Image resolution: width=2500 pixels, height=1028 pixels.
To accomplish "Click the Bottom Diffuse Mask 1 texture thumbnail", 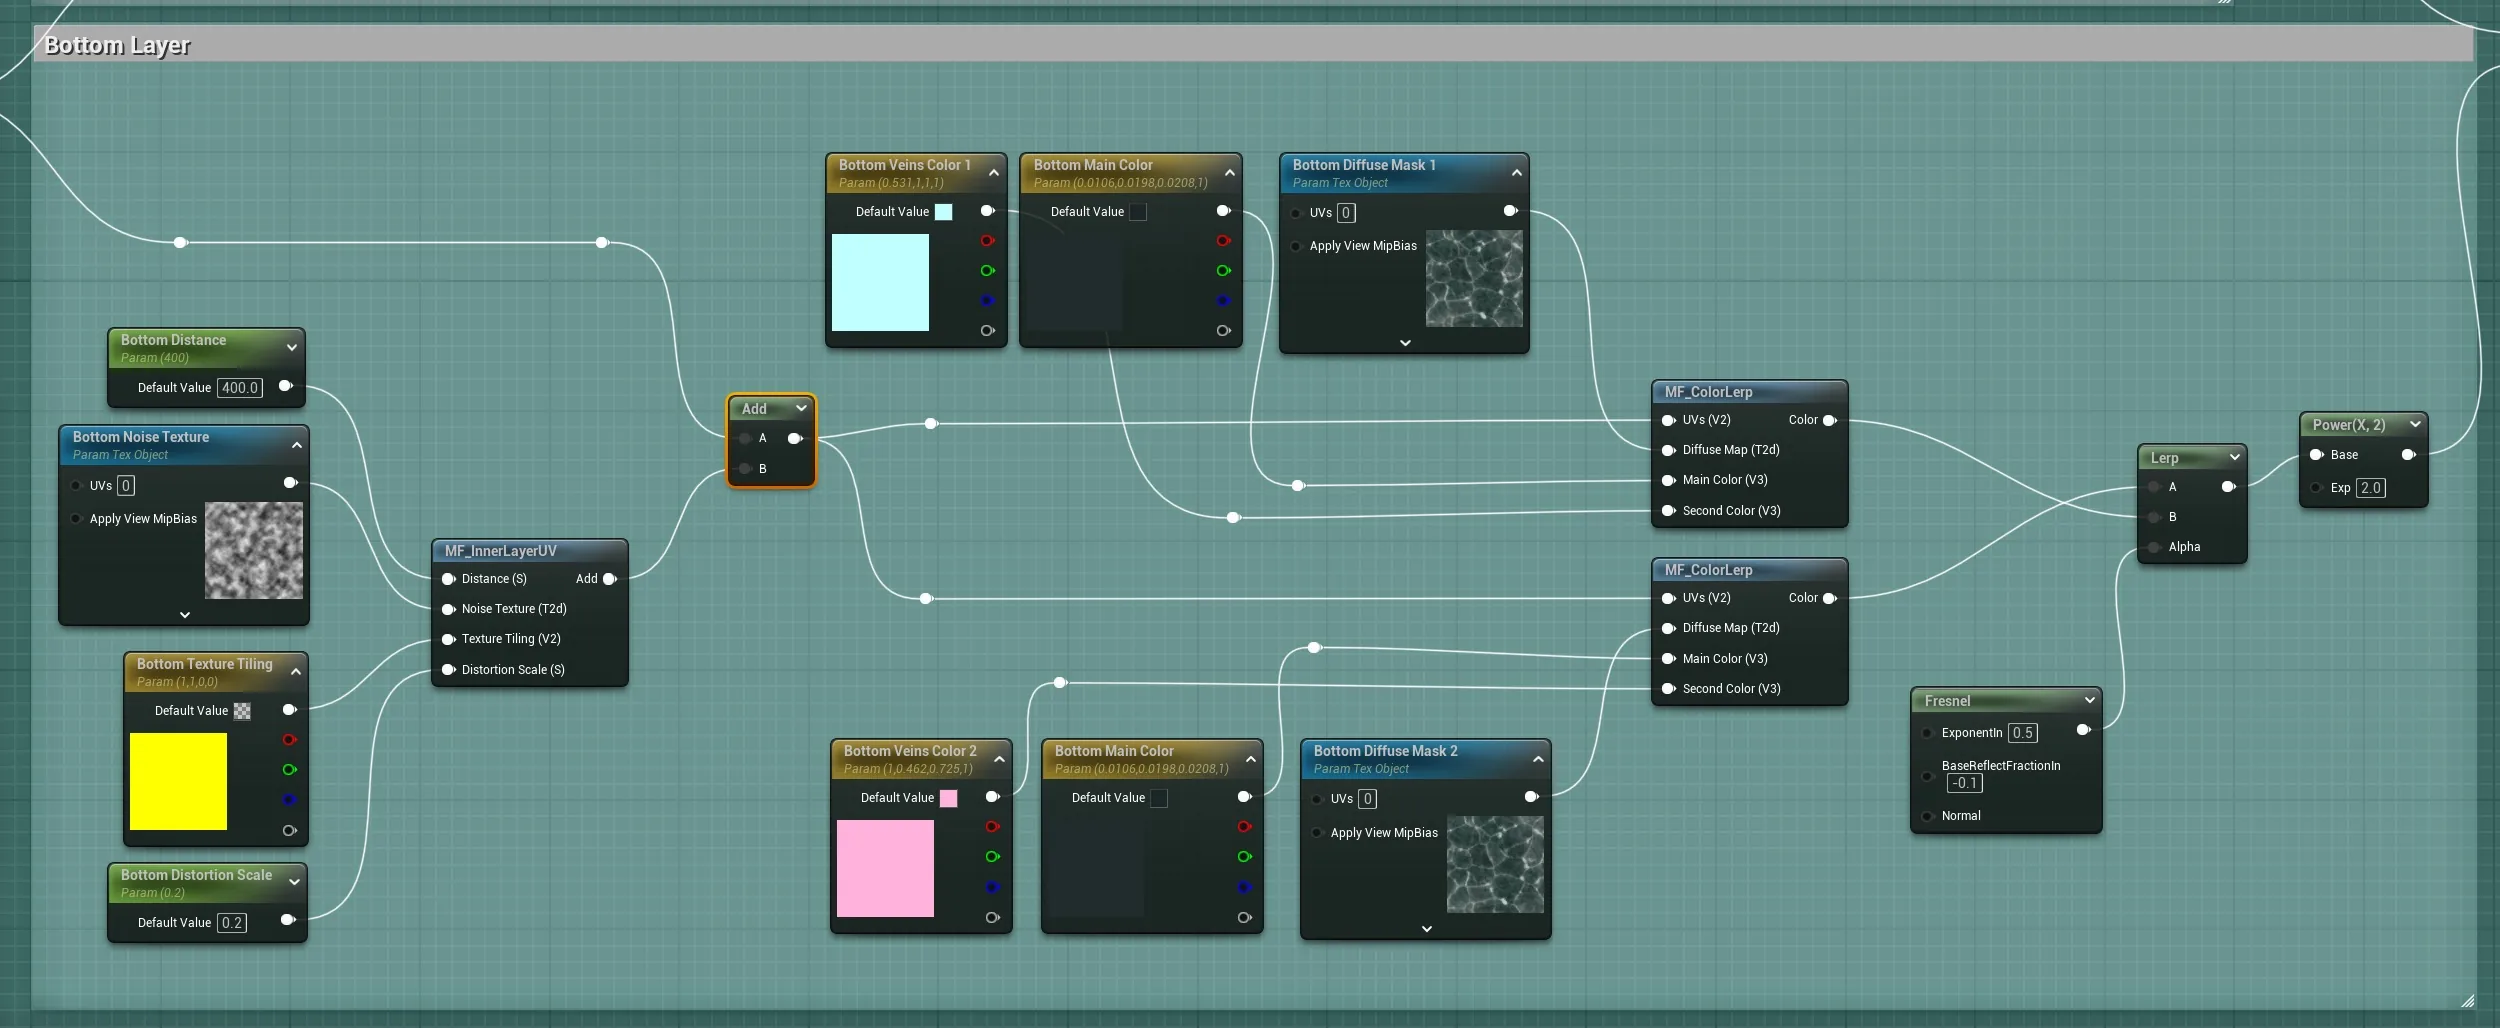I will (x=1474, y=279).
